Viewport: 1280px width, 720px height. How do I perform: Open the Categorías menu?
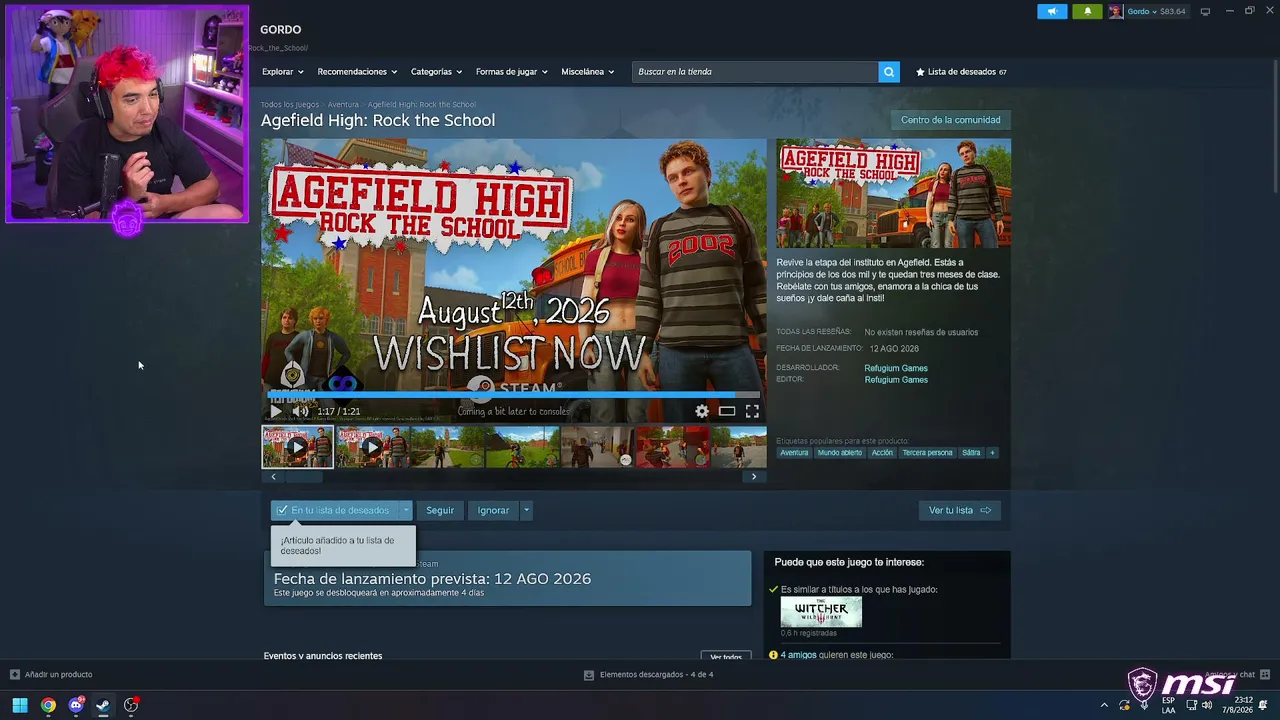point(436,72)
